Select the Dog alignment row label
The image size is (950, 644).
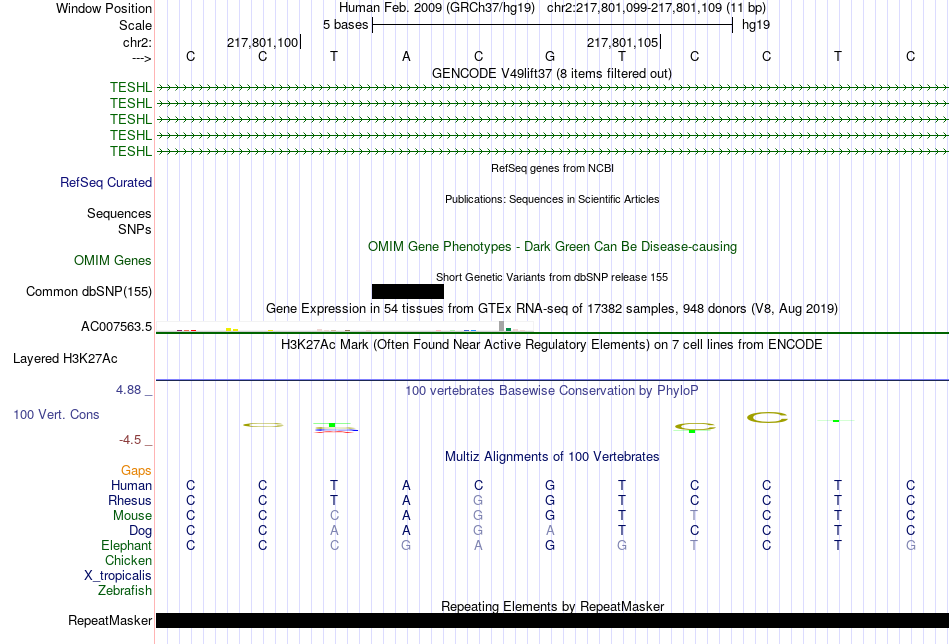click(140, 531)
